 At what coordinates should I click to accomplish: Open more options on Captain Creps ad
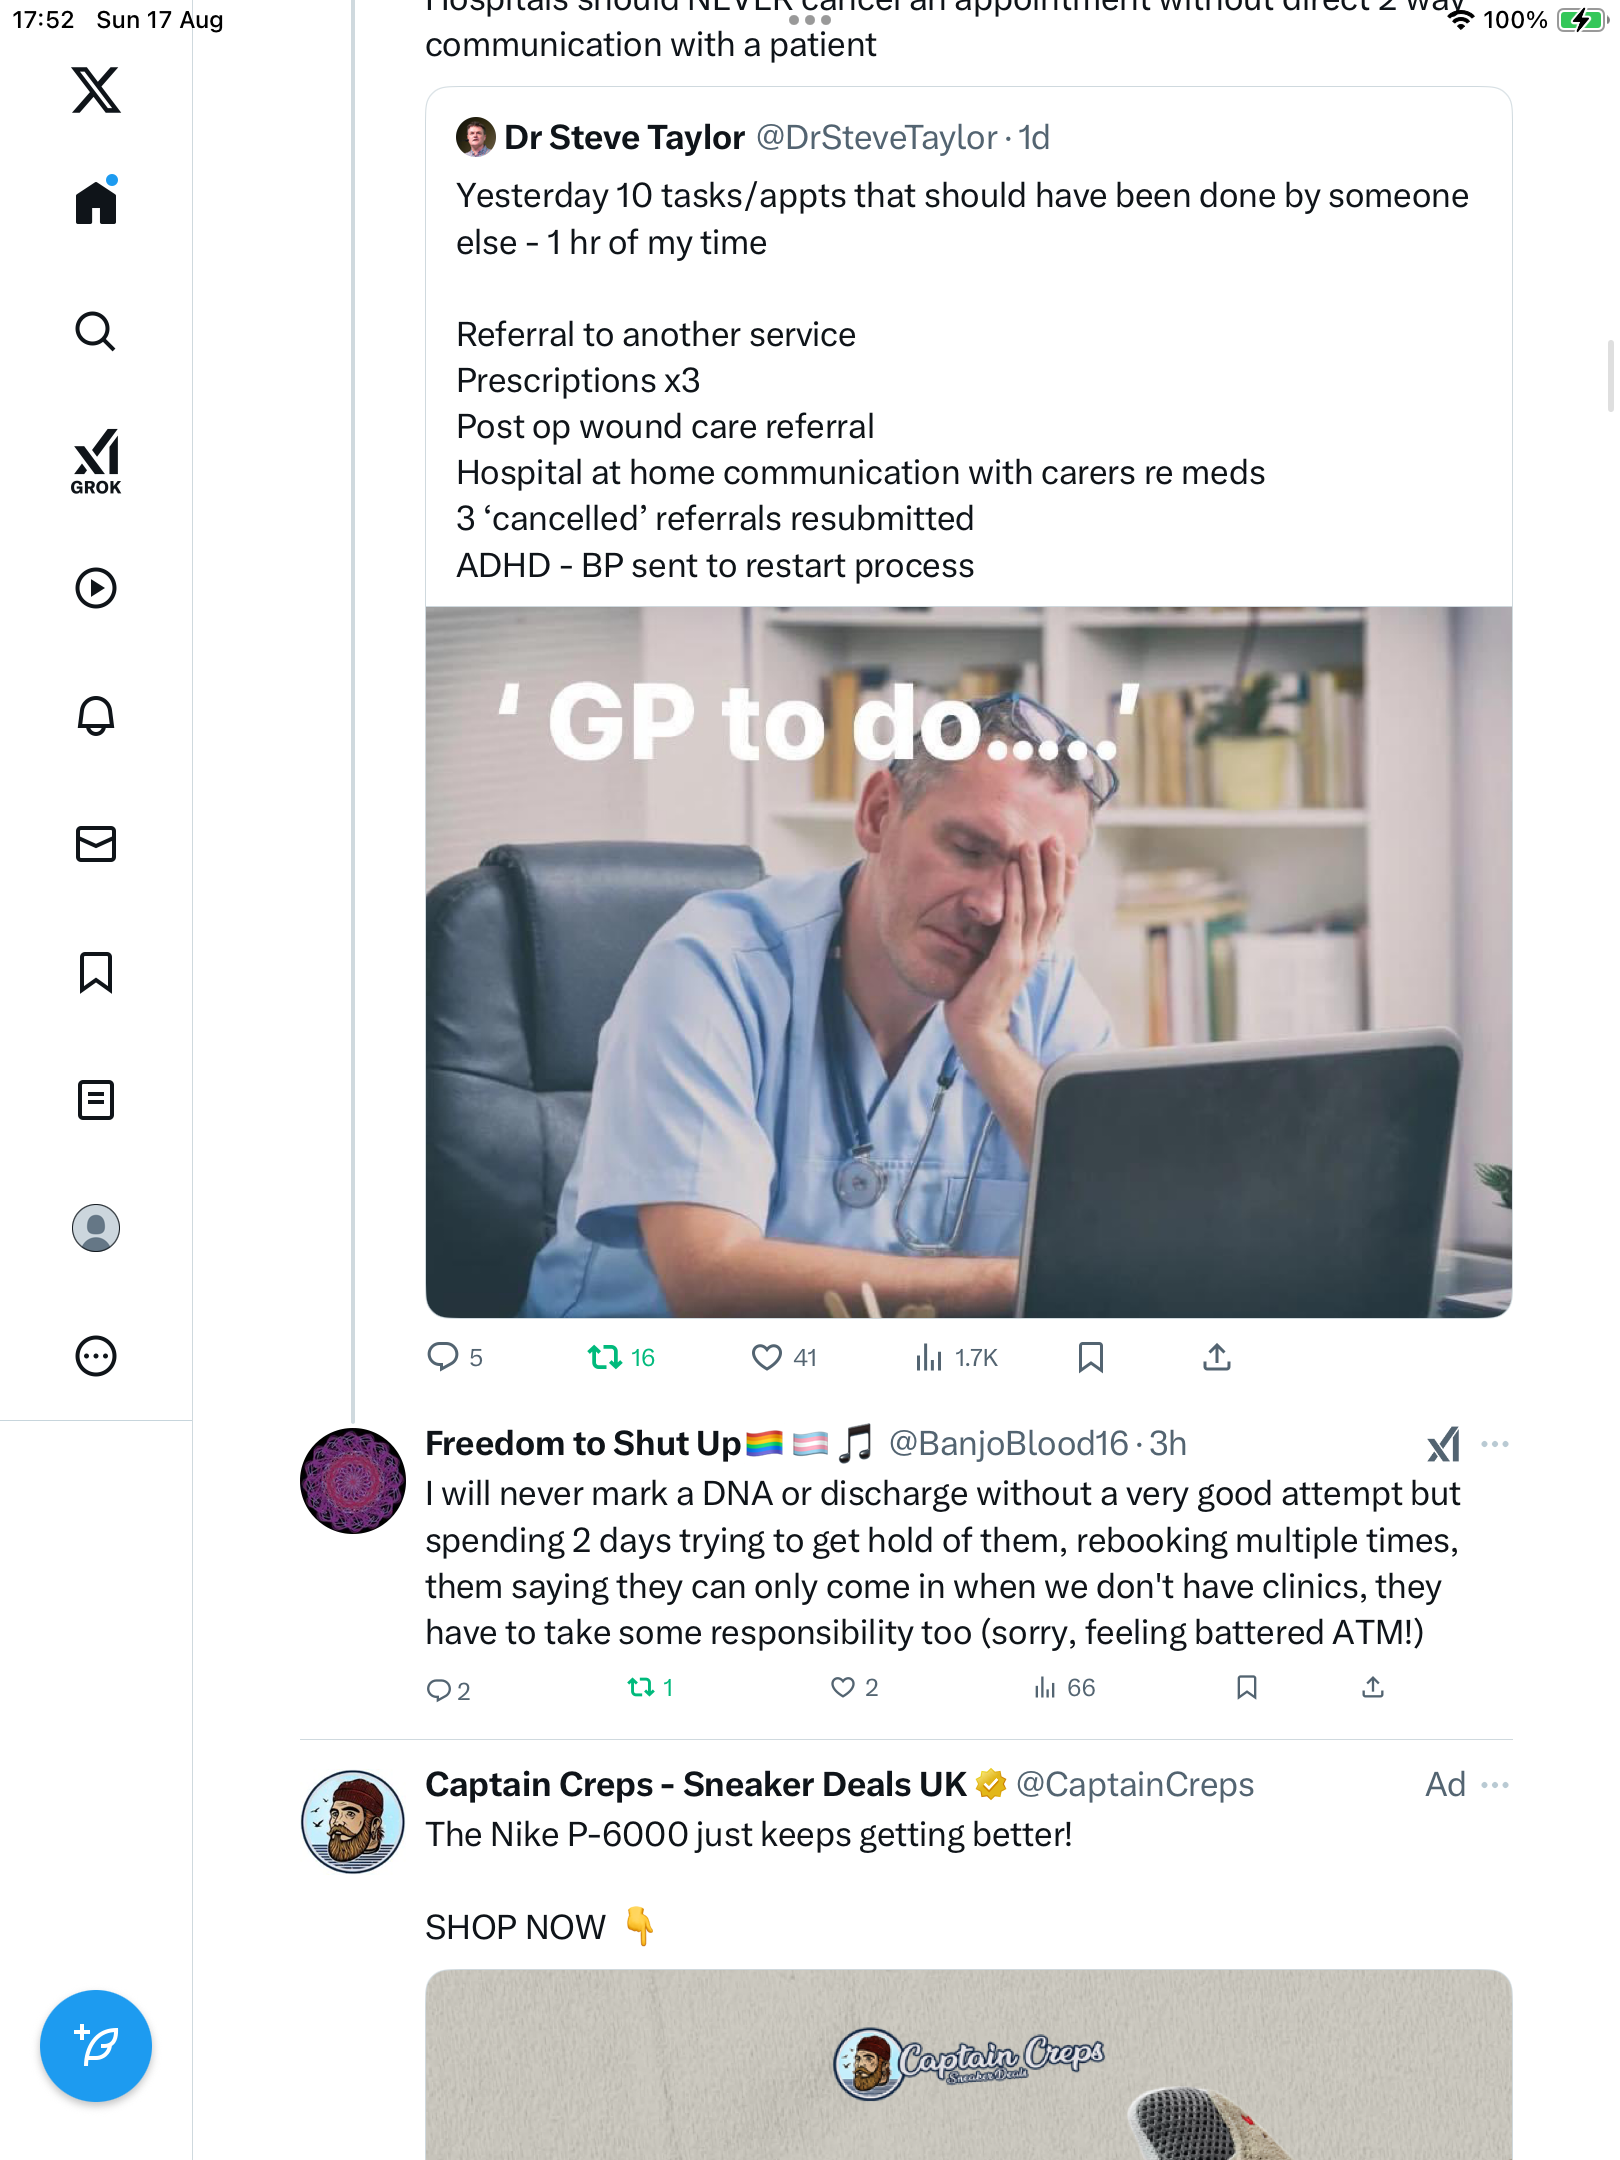1494,1785
